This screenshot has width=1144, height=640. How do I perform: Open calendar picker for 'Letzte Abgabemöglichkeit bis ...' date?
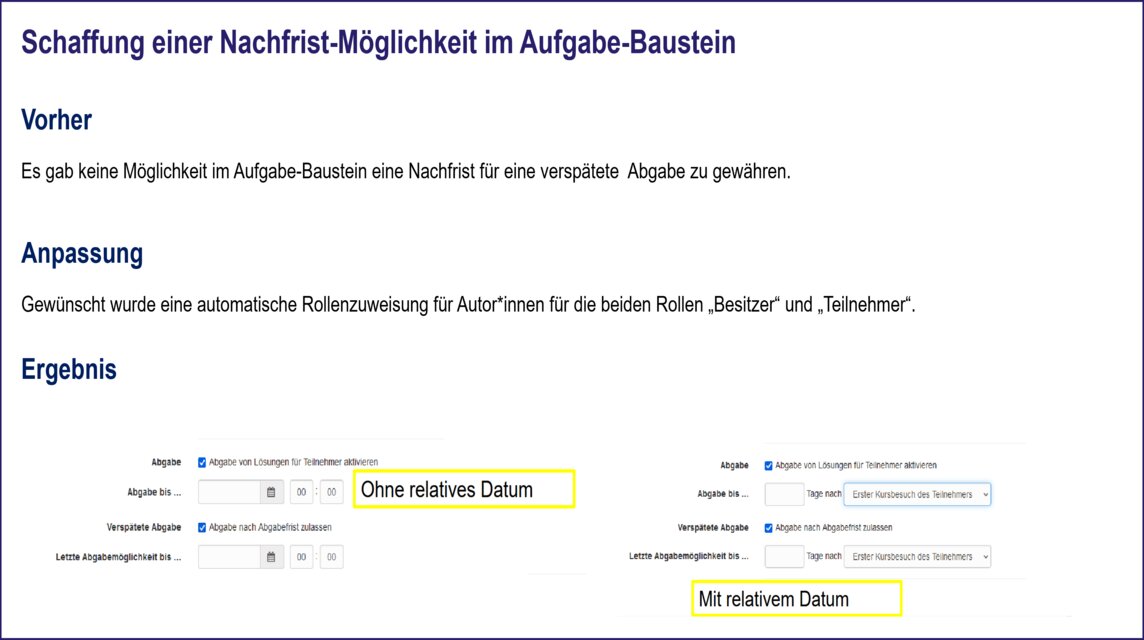[271, 557]
